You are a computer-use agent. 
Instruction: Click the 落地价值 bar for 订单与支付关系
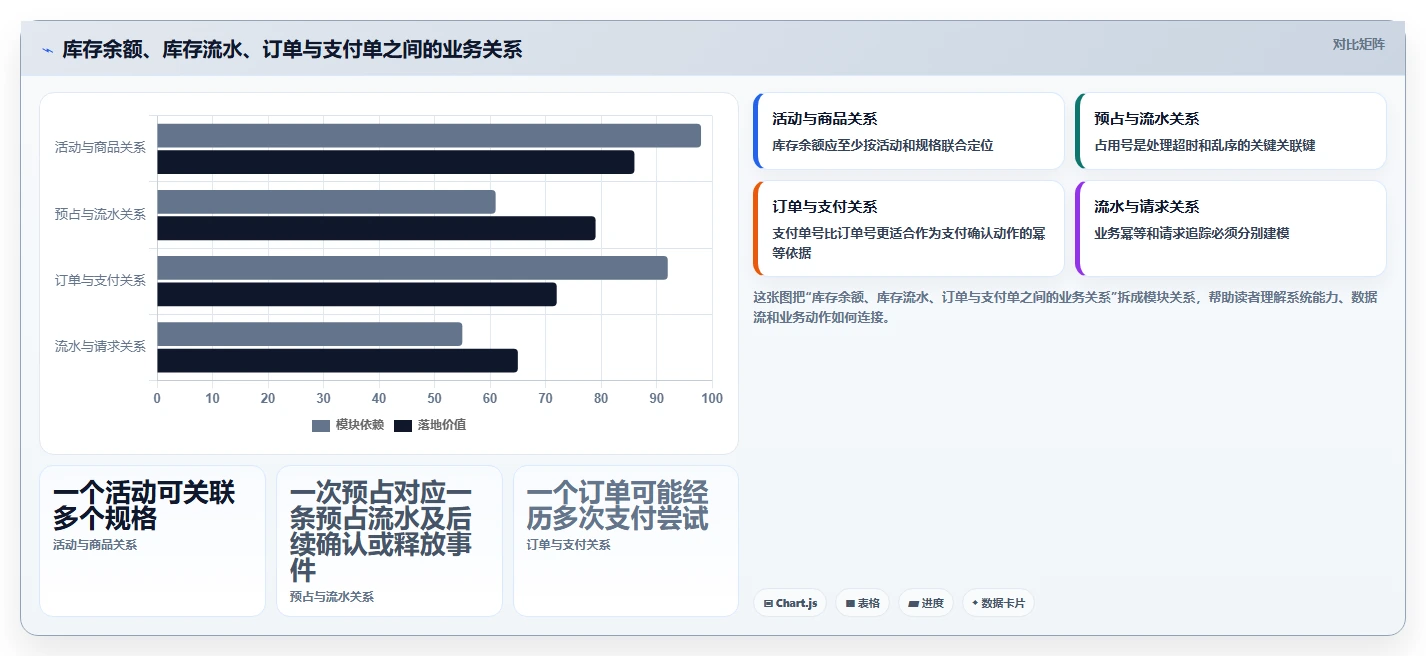tap(357, 294)
